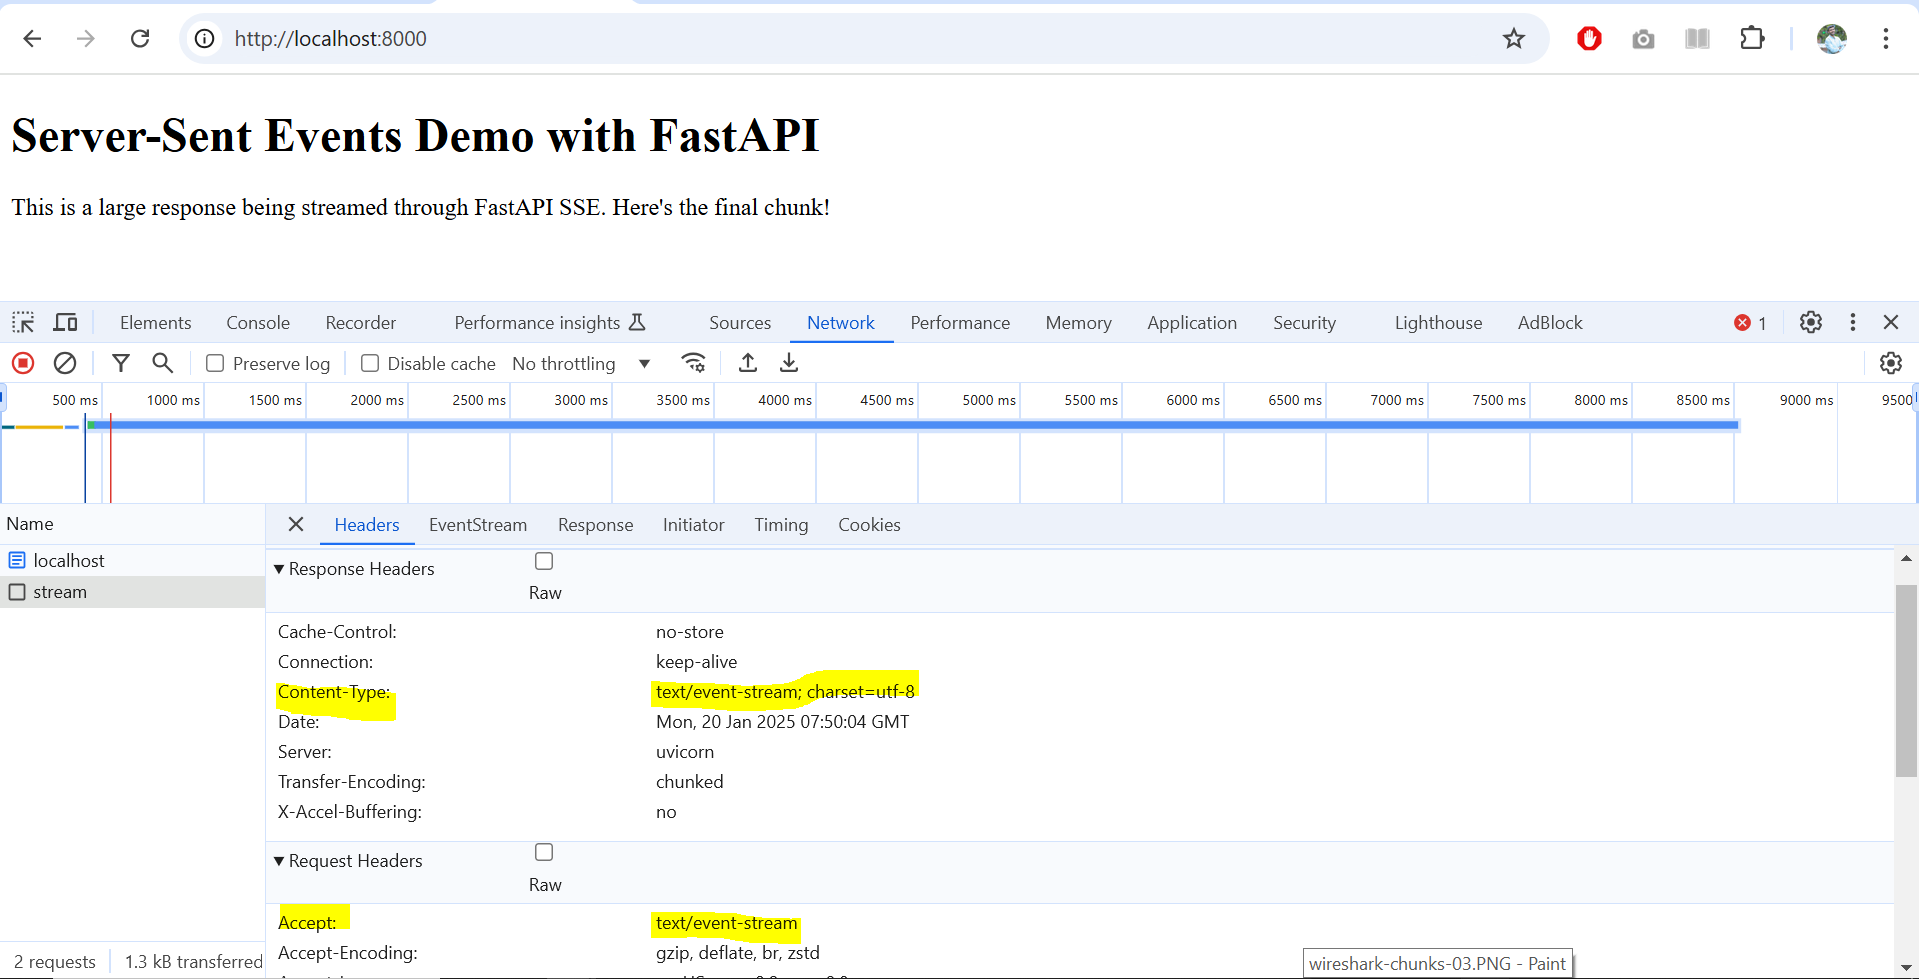
Task: Open the Application tab
Action: (1192, 323)
